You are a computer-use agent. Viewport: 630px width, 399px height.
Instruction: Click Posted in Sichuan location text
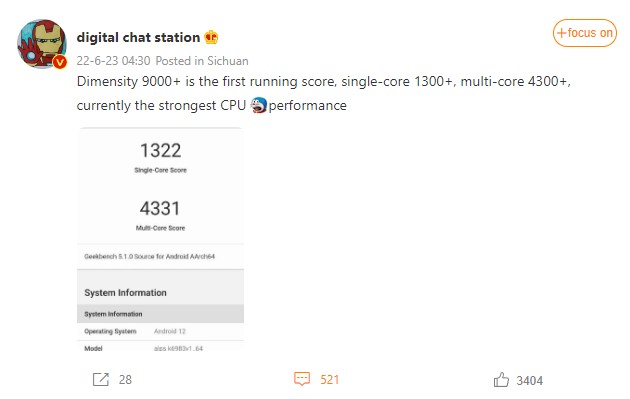(x=202, y=61)
